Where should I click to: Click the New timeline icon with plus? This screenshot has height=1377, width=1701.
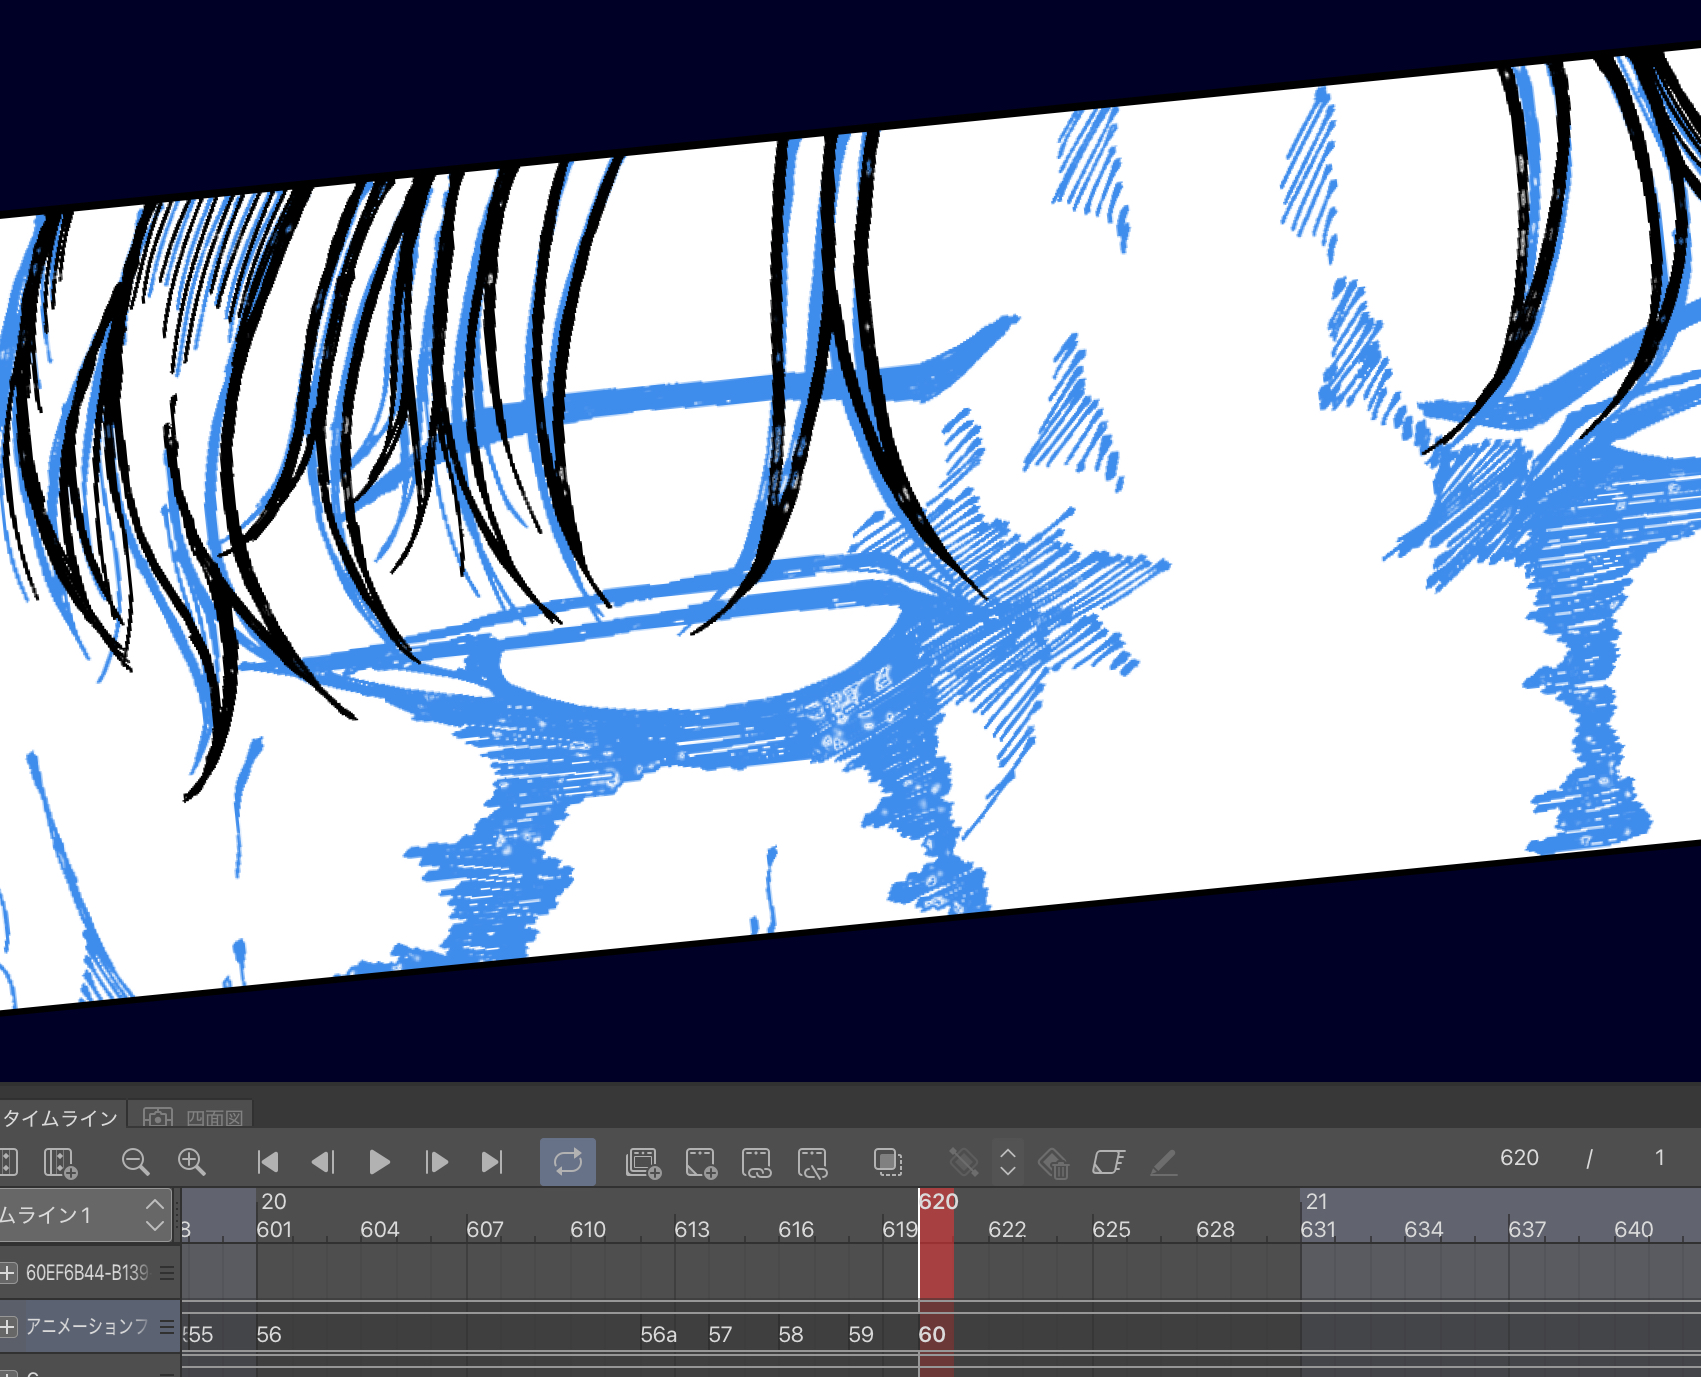[60, 1162]
